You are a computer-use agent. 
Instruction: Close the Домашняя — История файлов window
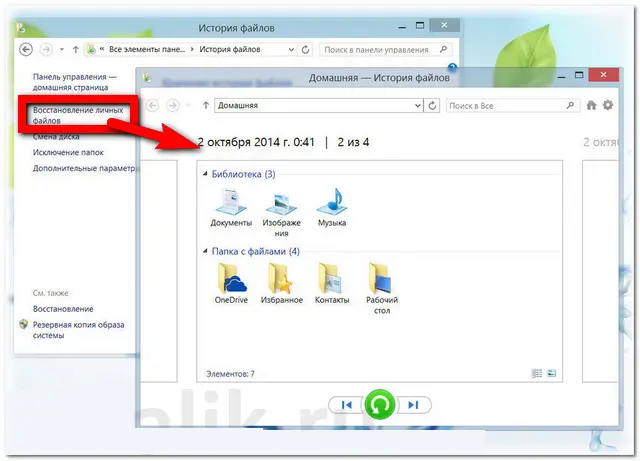pos(603,75)
